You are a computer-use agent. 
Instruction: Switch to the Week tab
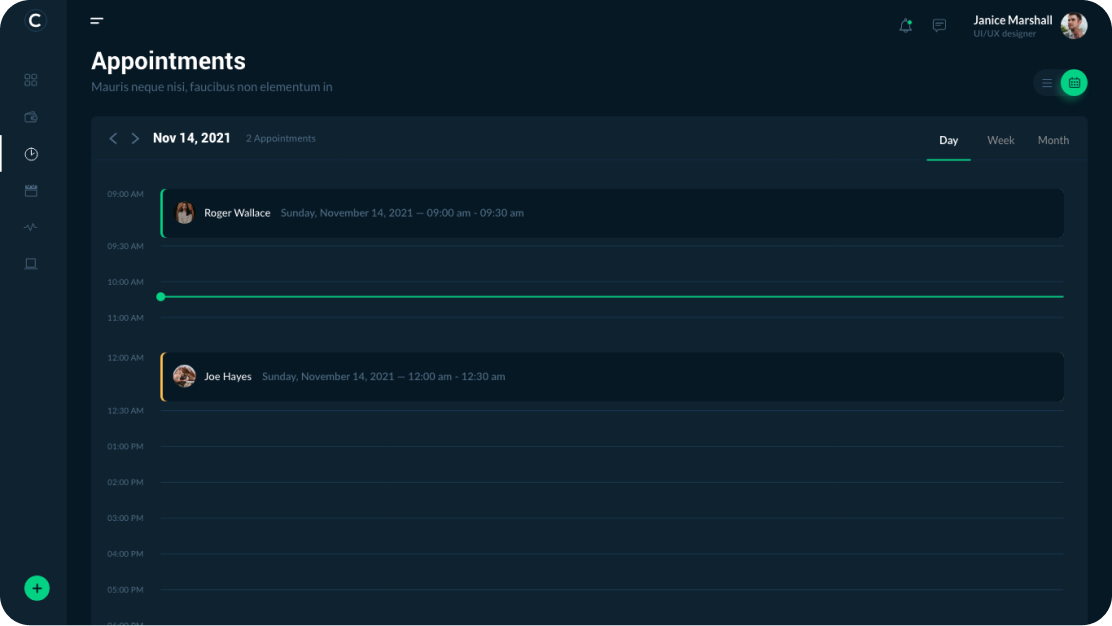pos(1000,140)
